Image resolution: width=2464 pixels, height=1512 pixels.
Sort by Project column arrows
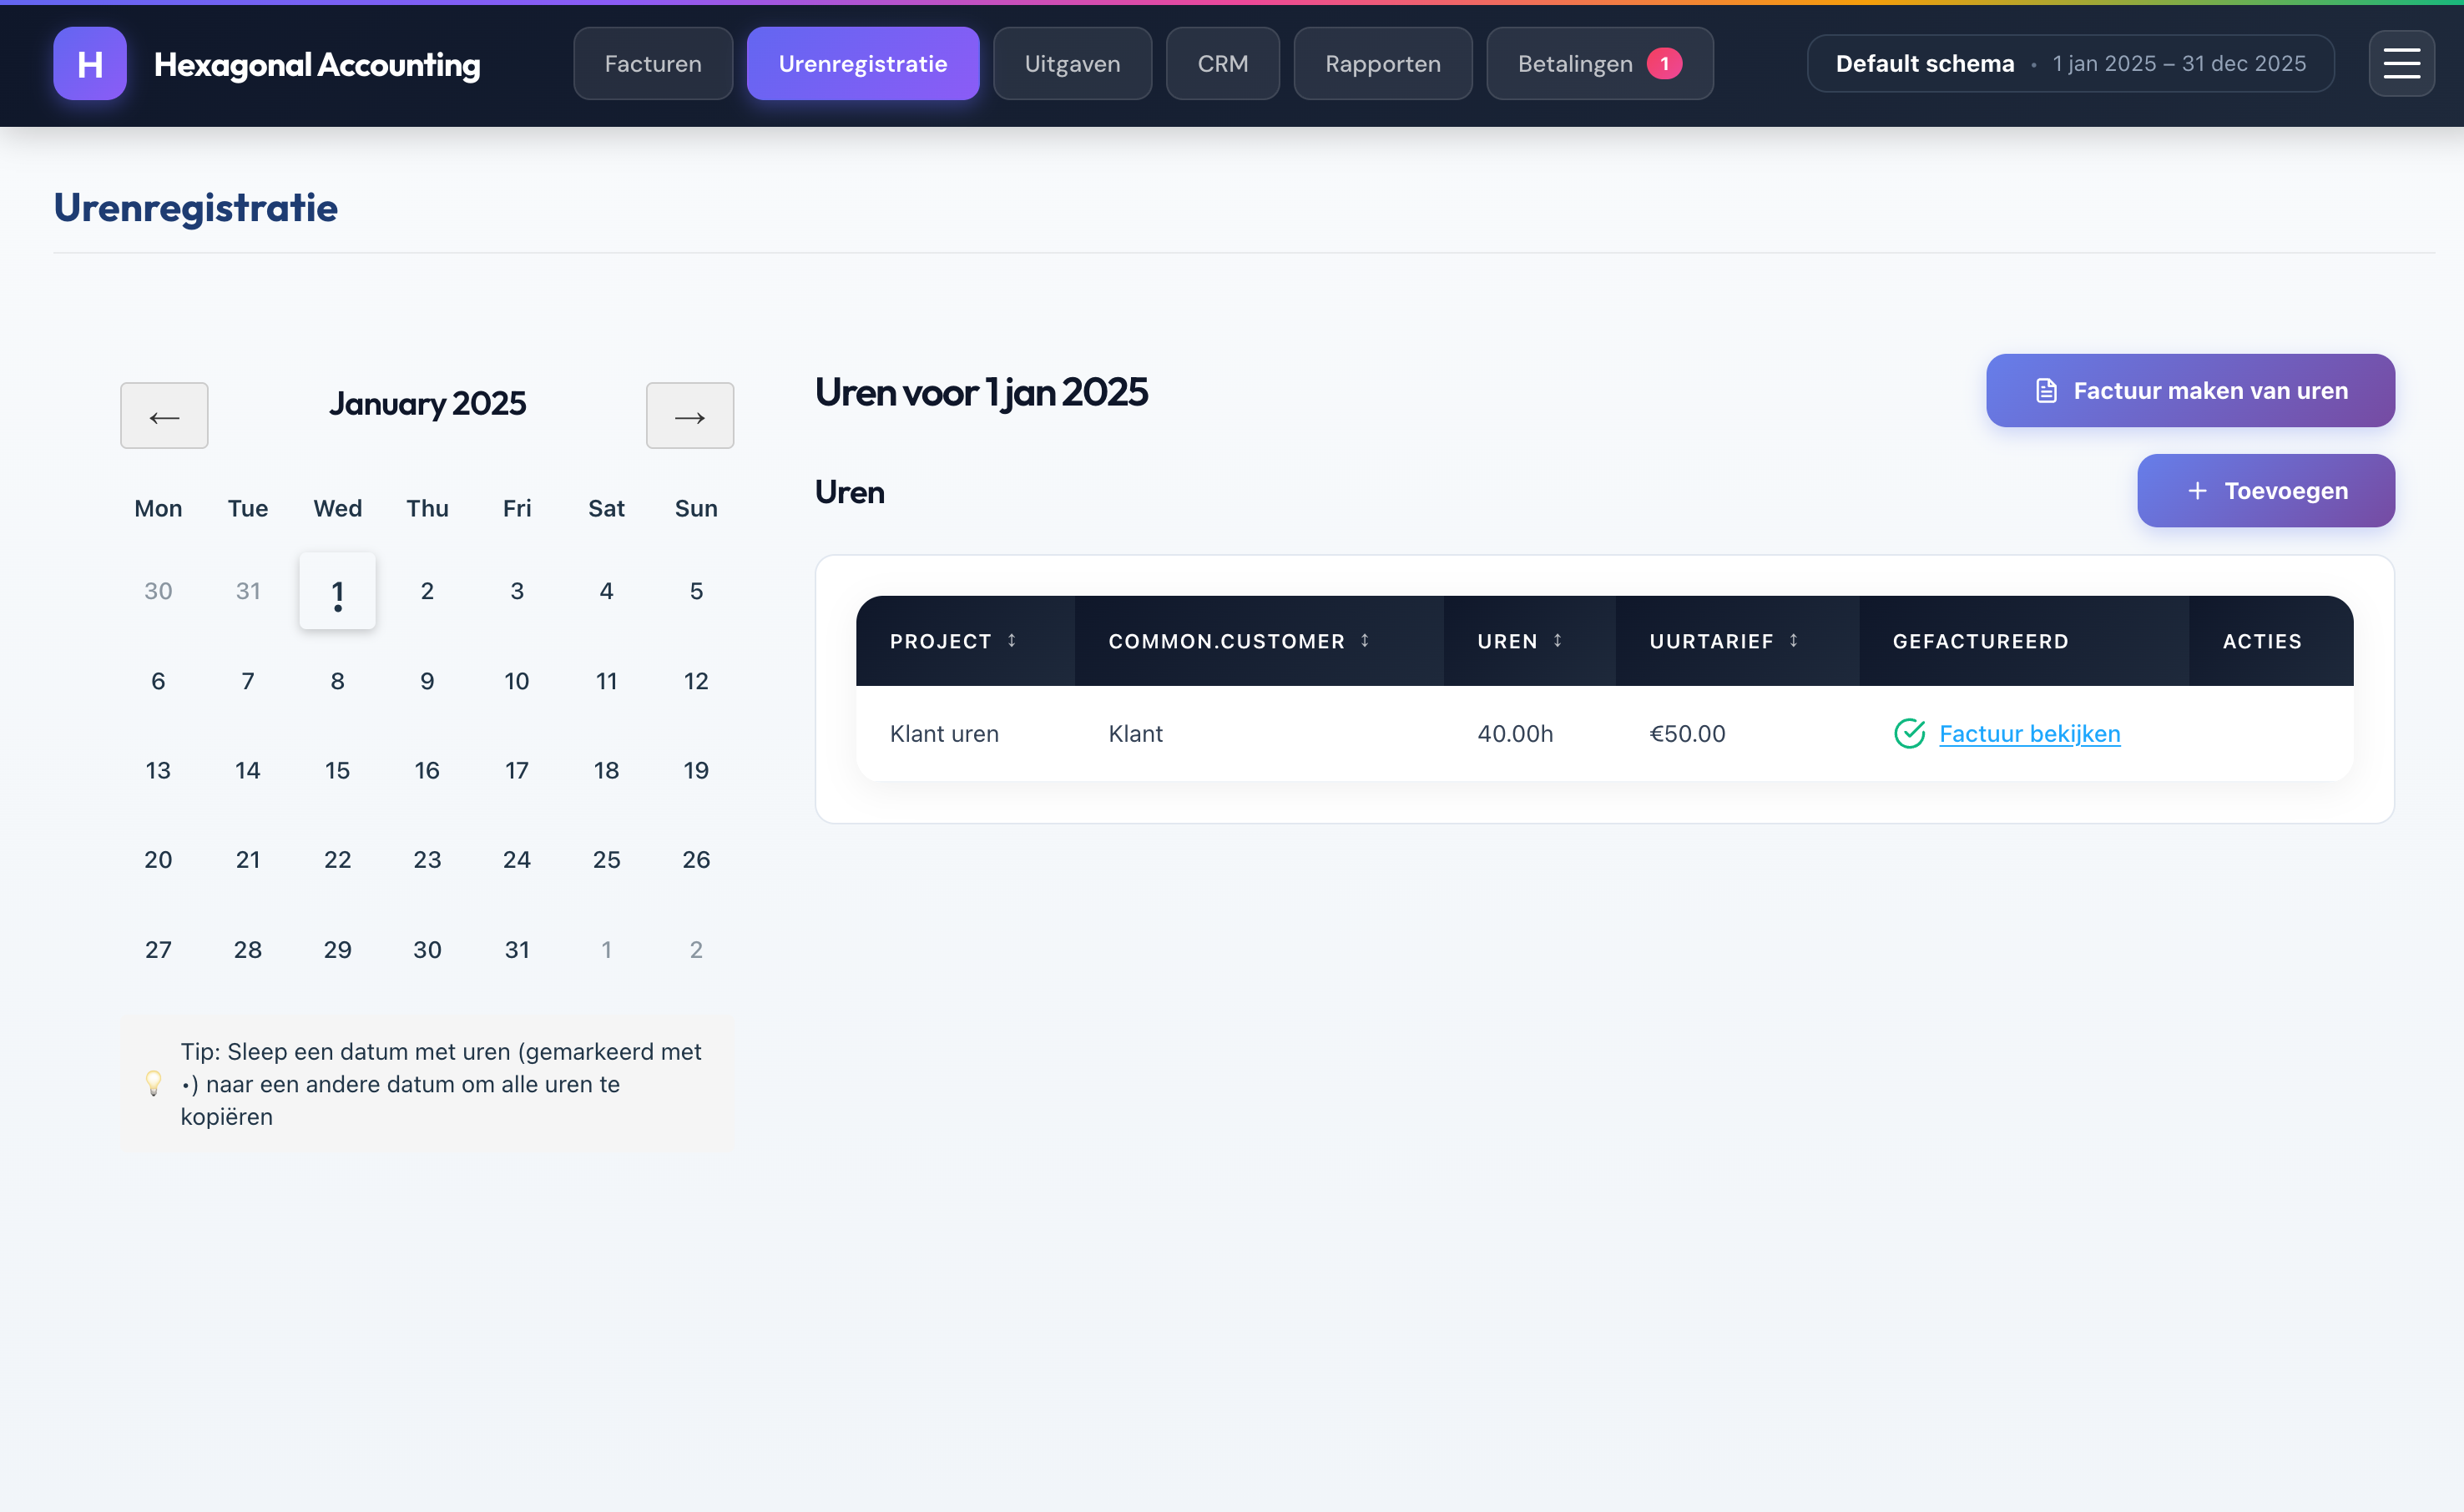pyautogui.click(x=1012, y=641)
